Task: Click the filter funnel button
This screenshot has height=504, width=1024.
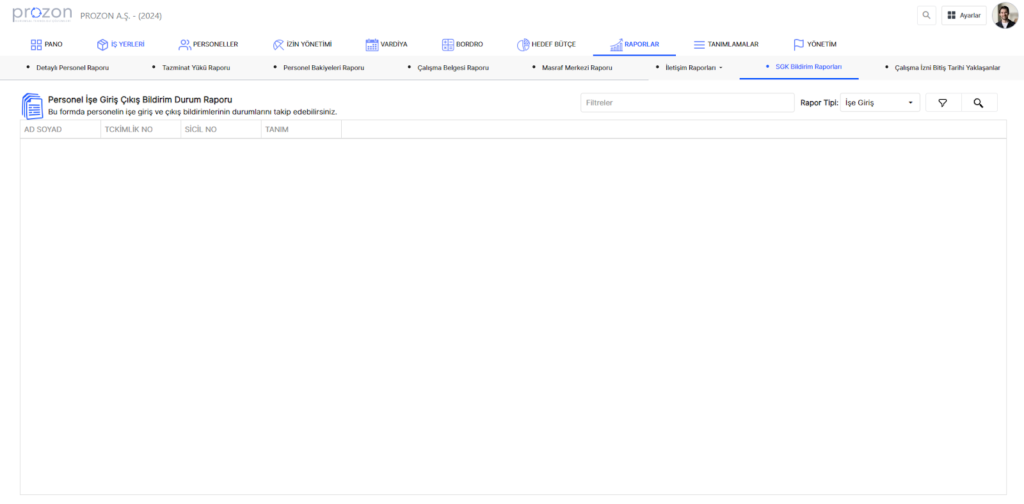Action: coord(943,103)
